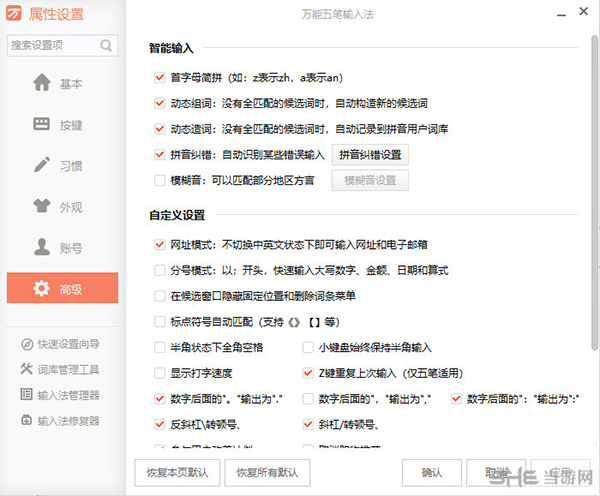Uncheck 首字母简拼 checkbox

coord(160,78)
